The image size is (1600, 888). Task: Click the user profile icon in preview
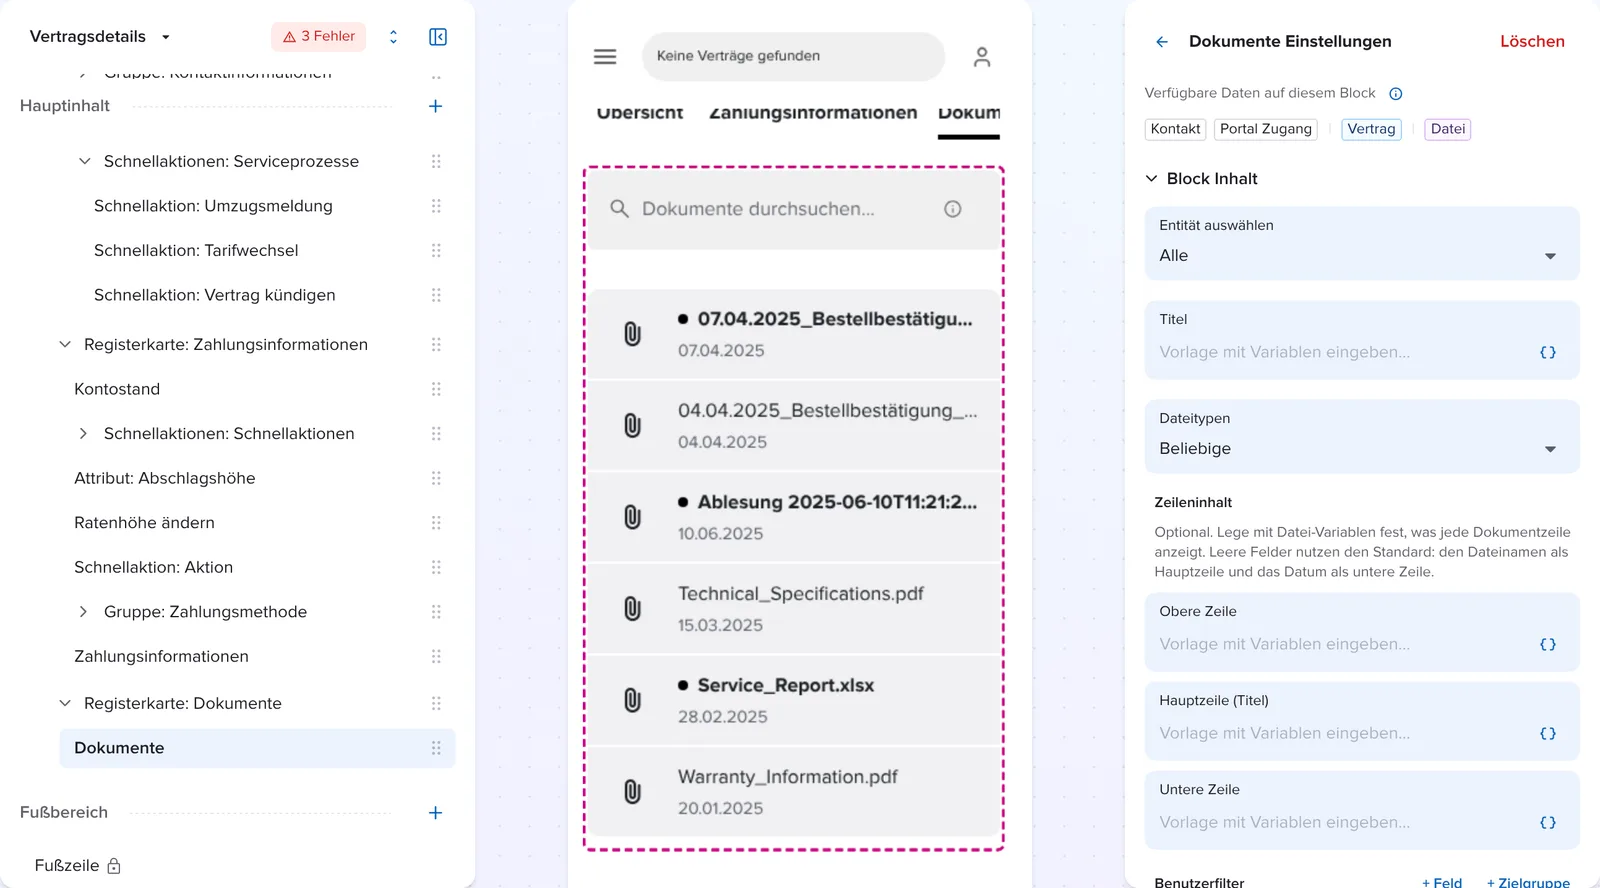[x=982, y=57]
